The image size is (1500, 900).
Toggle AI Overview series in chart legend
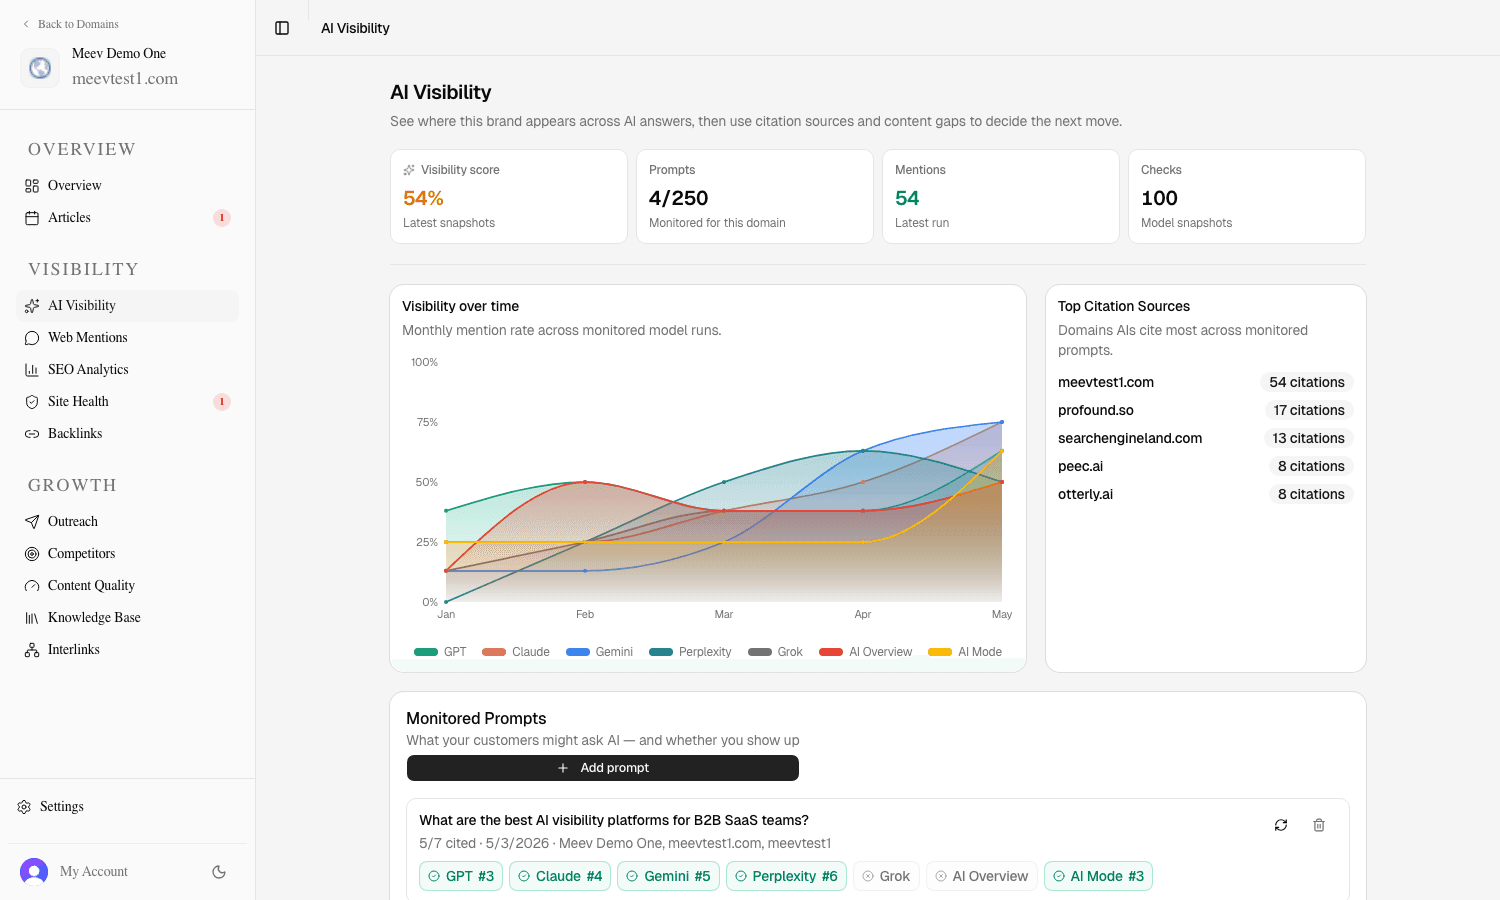click(x=866, y=652)
